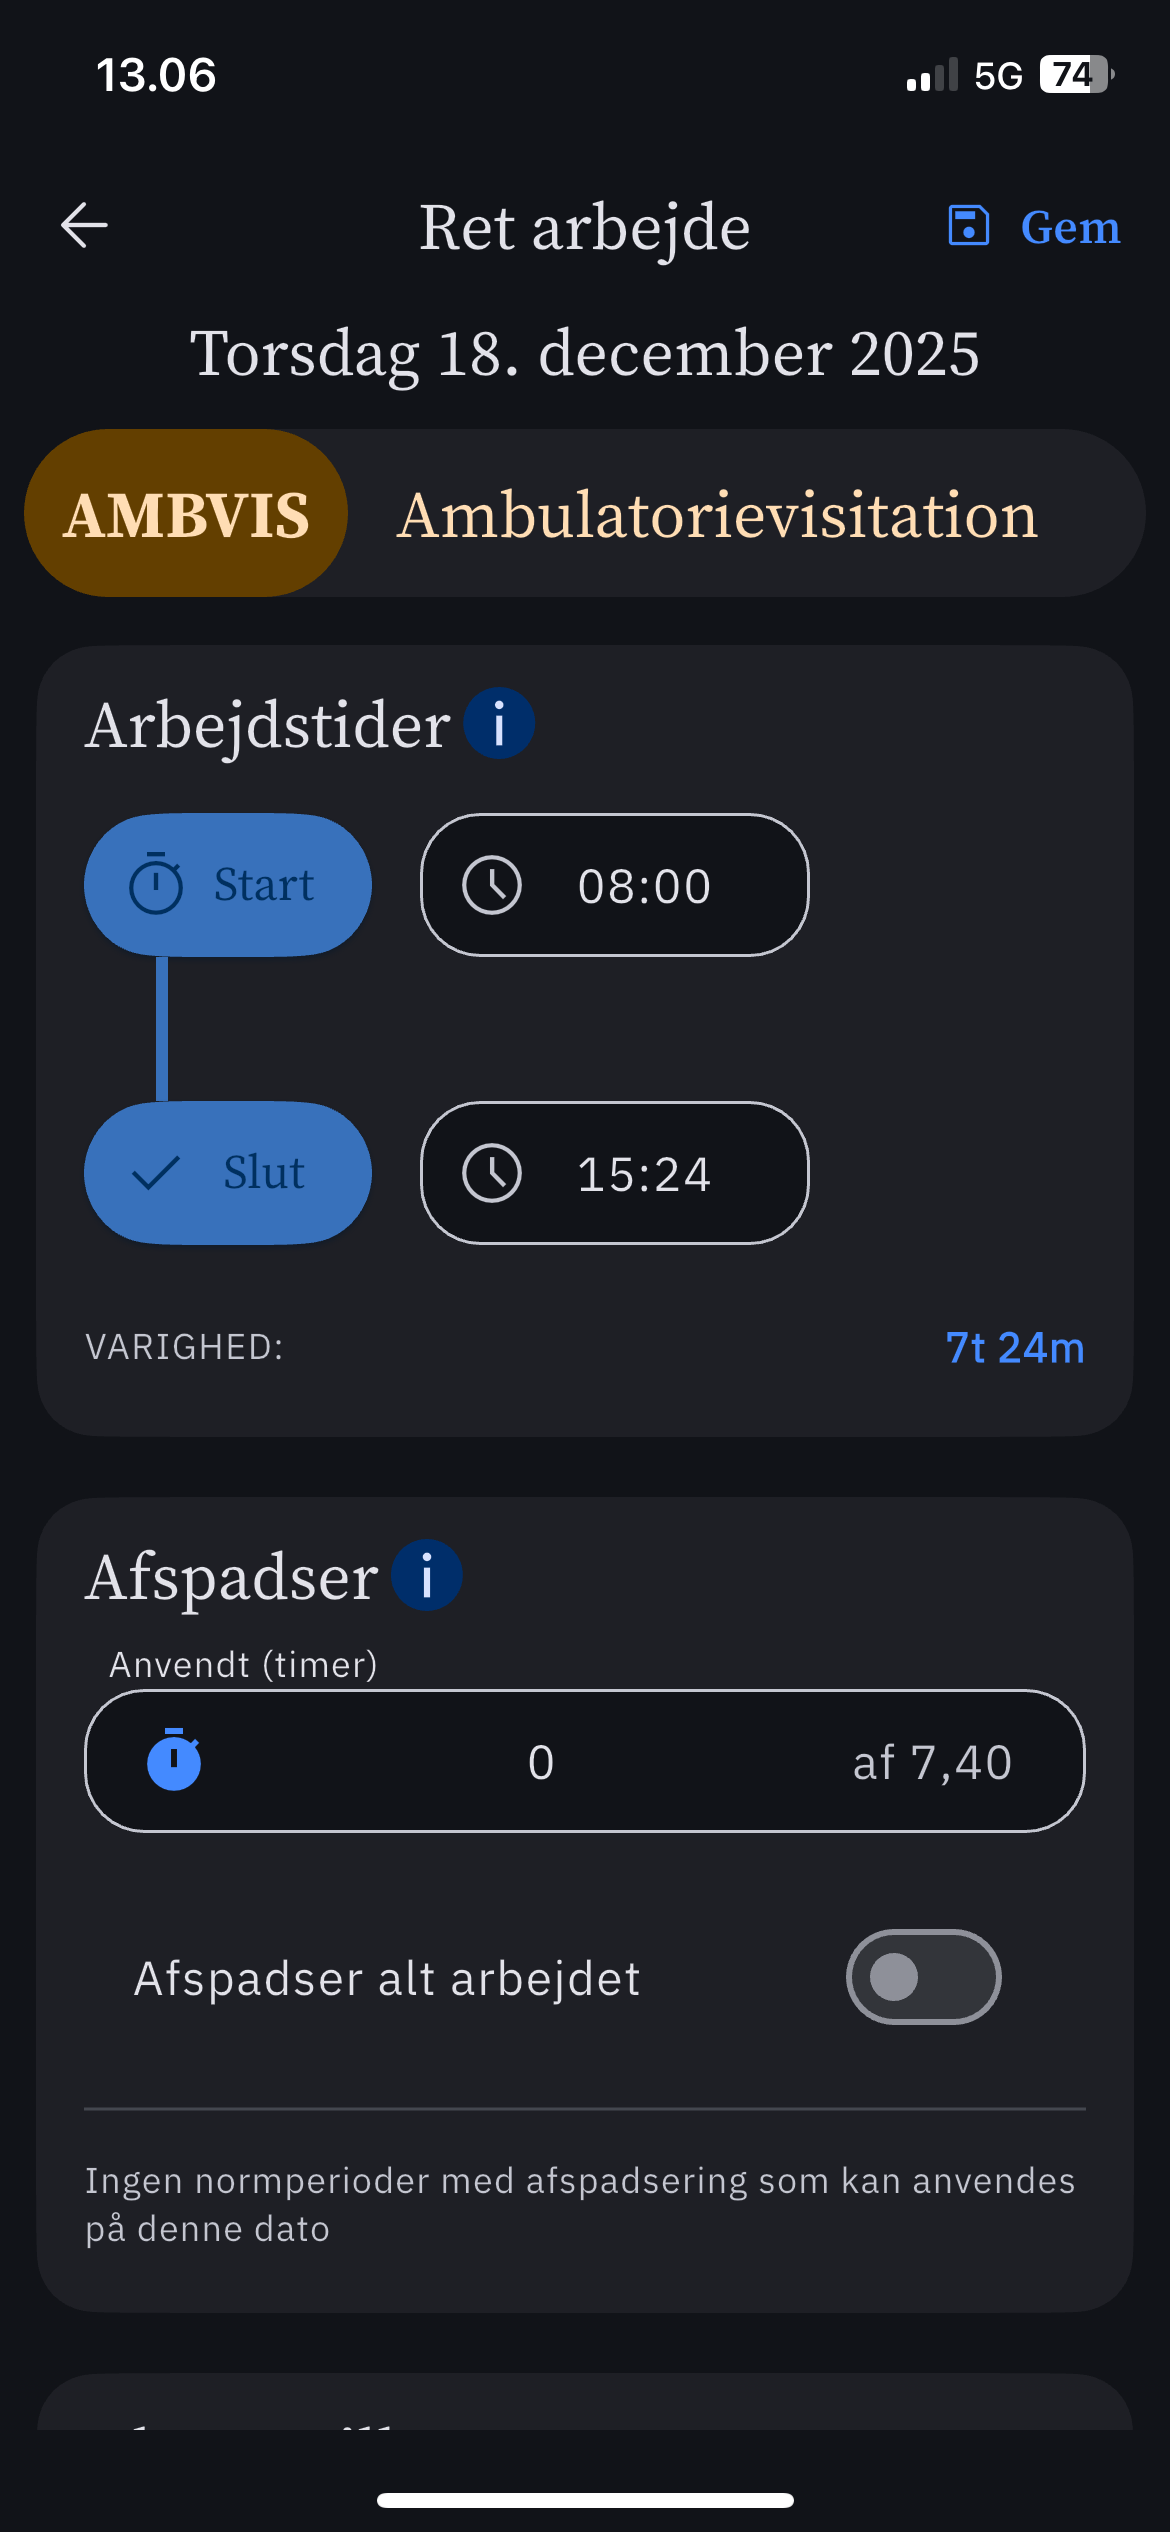Tap the clock icon beside 15:24
This screenshot has width=1170, height=2532.
492,1173
